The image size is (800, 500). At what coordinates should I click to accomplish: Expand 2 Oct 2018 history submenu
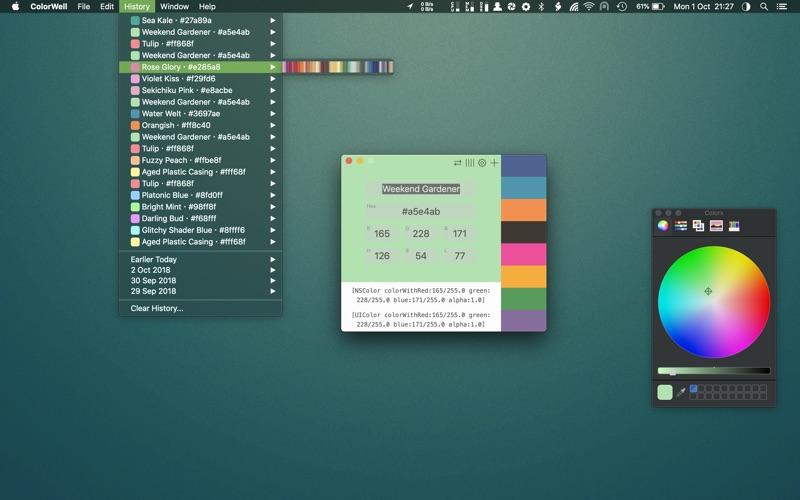pos(201,270)
